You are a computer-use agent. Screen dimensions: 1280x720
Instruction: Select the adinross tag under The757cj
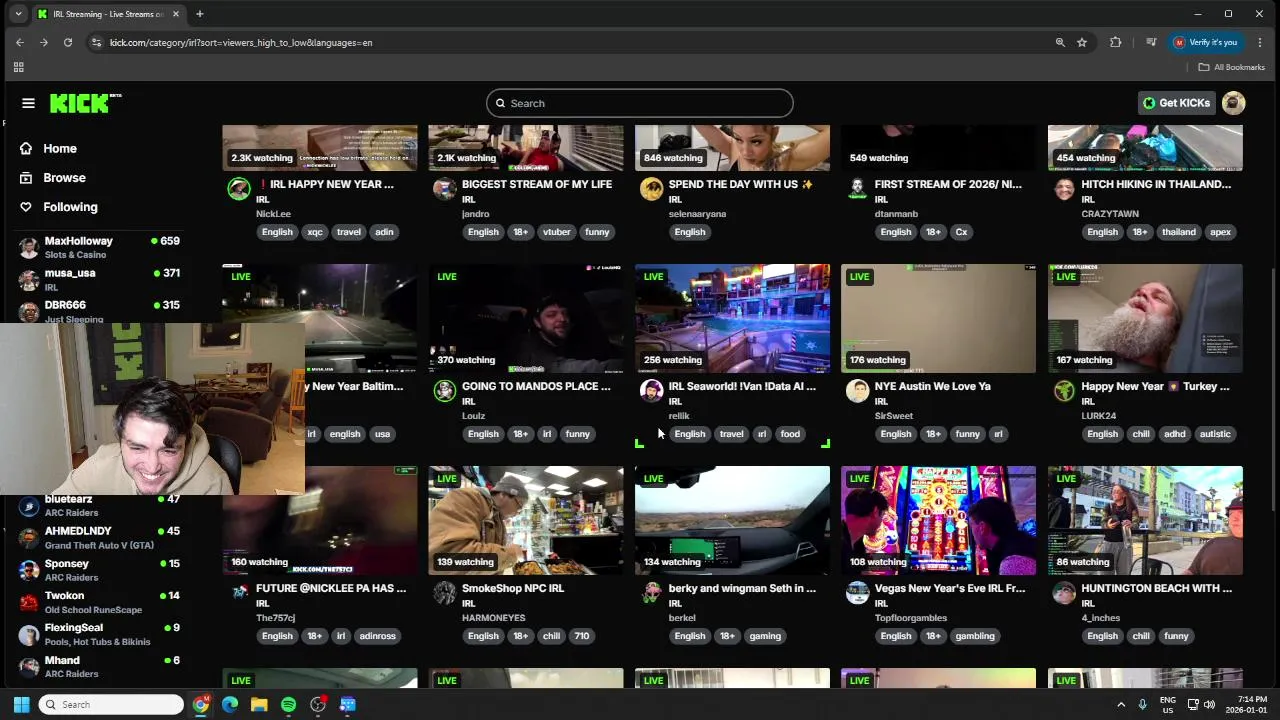377,636
